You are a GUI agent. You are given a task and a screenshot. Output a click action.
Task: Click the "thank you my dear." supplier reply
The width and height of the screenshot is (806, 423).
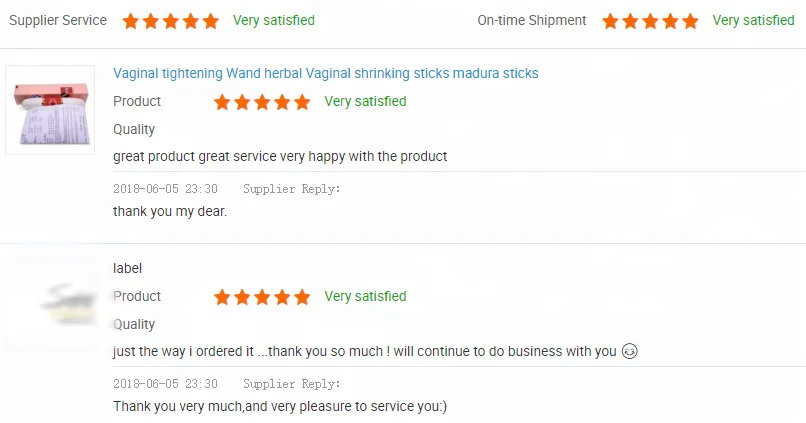(170, 211)
